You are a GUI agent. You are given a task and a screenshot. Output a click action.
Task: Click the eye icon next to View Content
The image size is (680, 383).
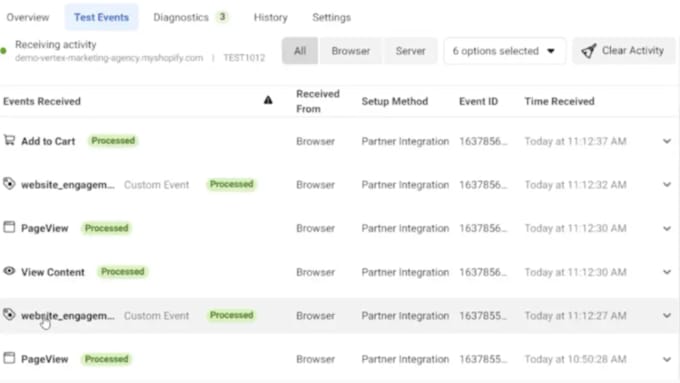click(x=9, y=271)
